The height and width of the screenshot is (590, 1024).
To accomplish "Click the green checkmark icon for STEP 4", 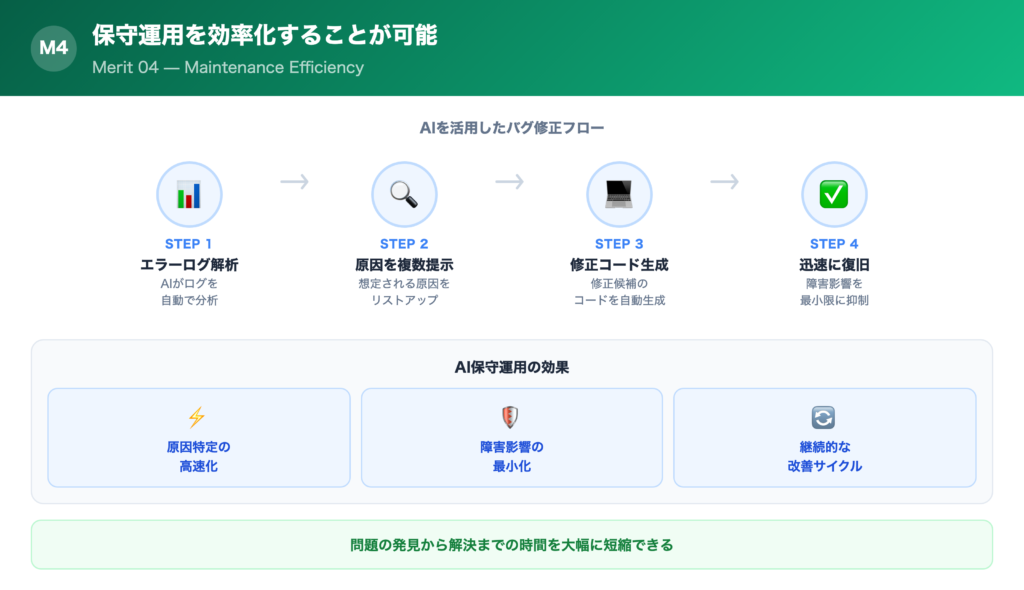I will pos(834,195).
